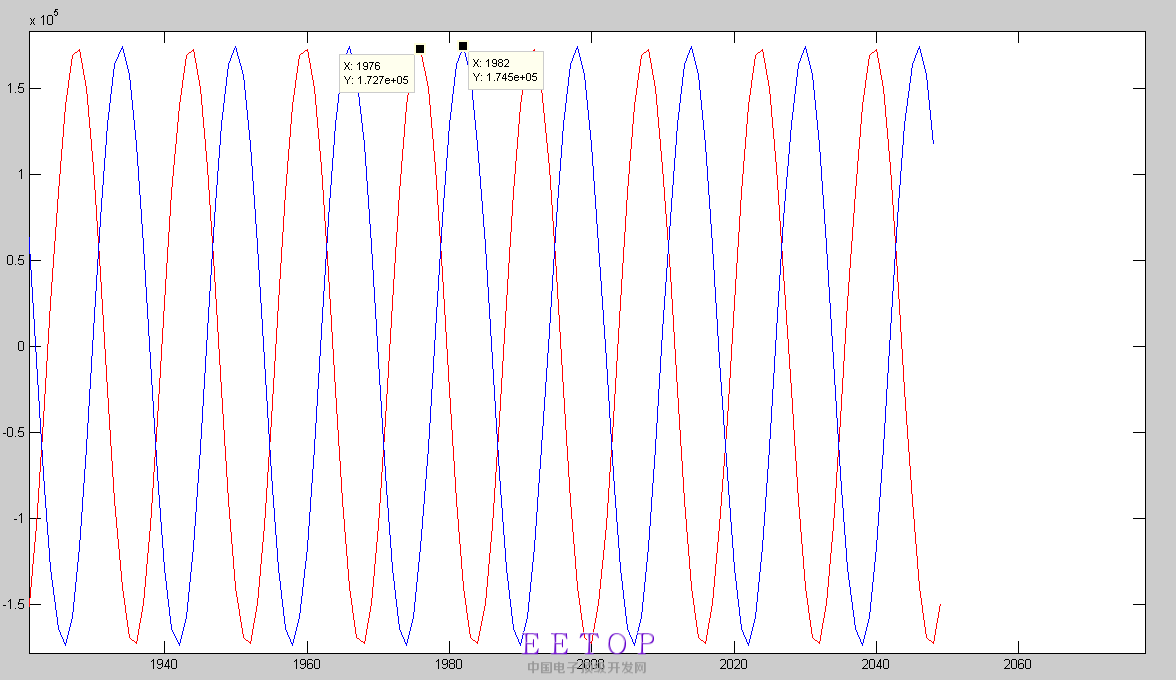Click x-axis tick label 1940
Screen dimensions: 1176x680
[164, 664]
